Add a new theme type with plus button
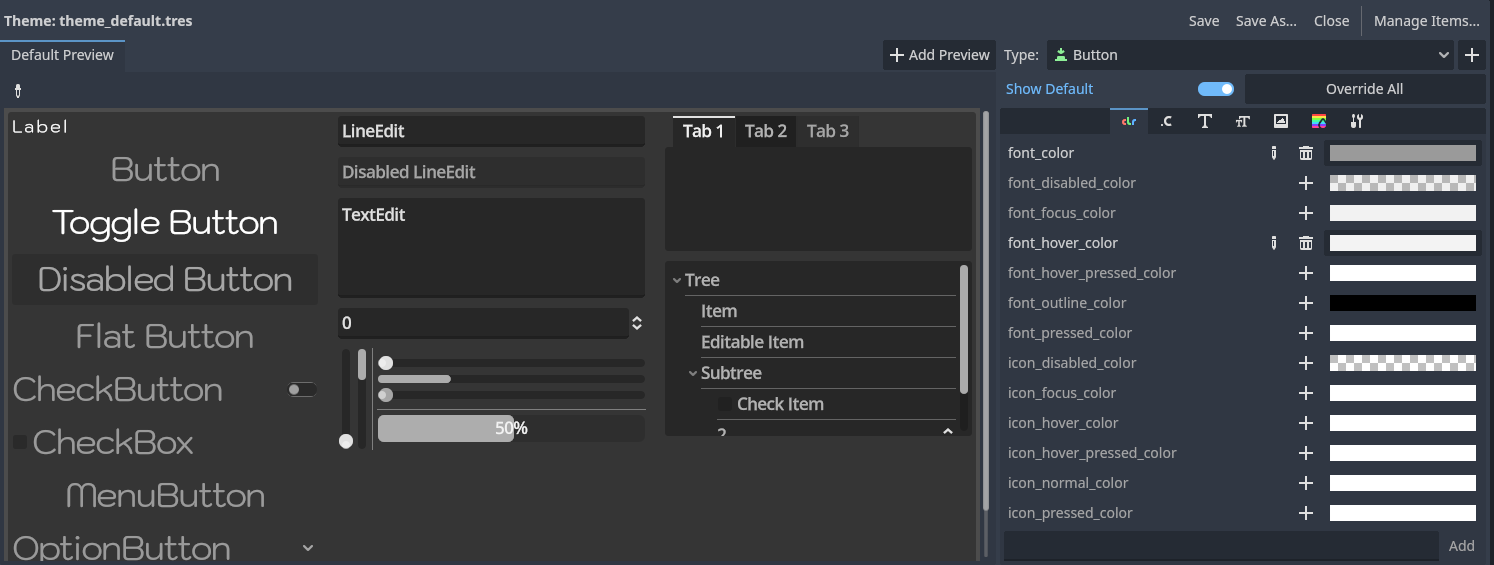The height and width of the screenshot is (565, 1494). click(x=1472, y=55)
